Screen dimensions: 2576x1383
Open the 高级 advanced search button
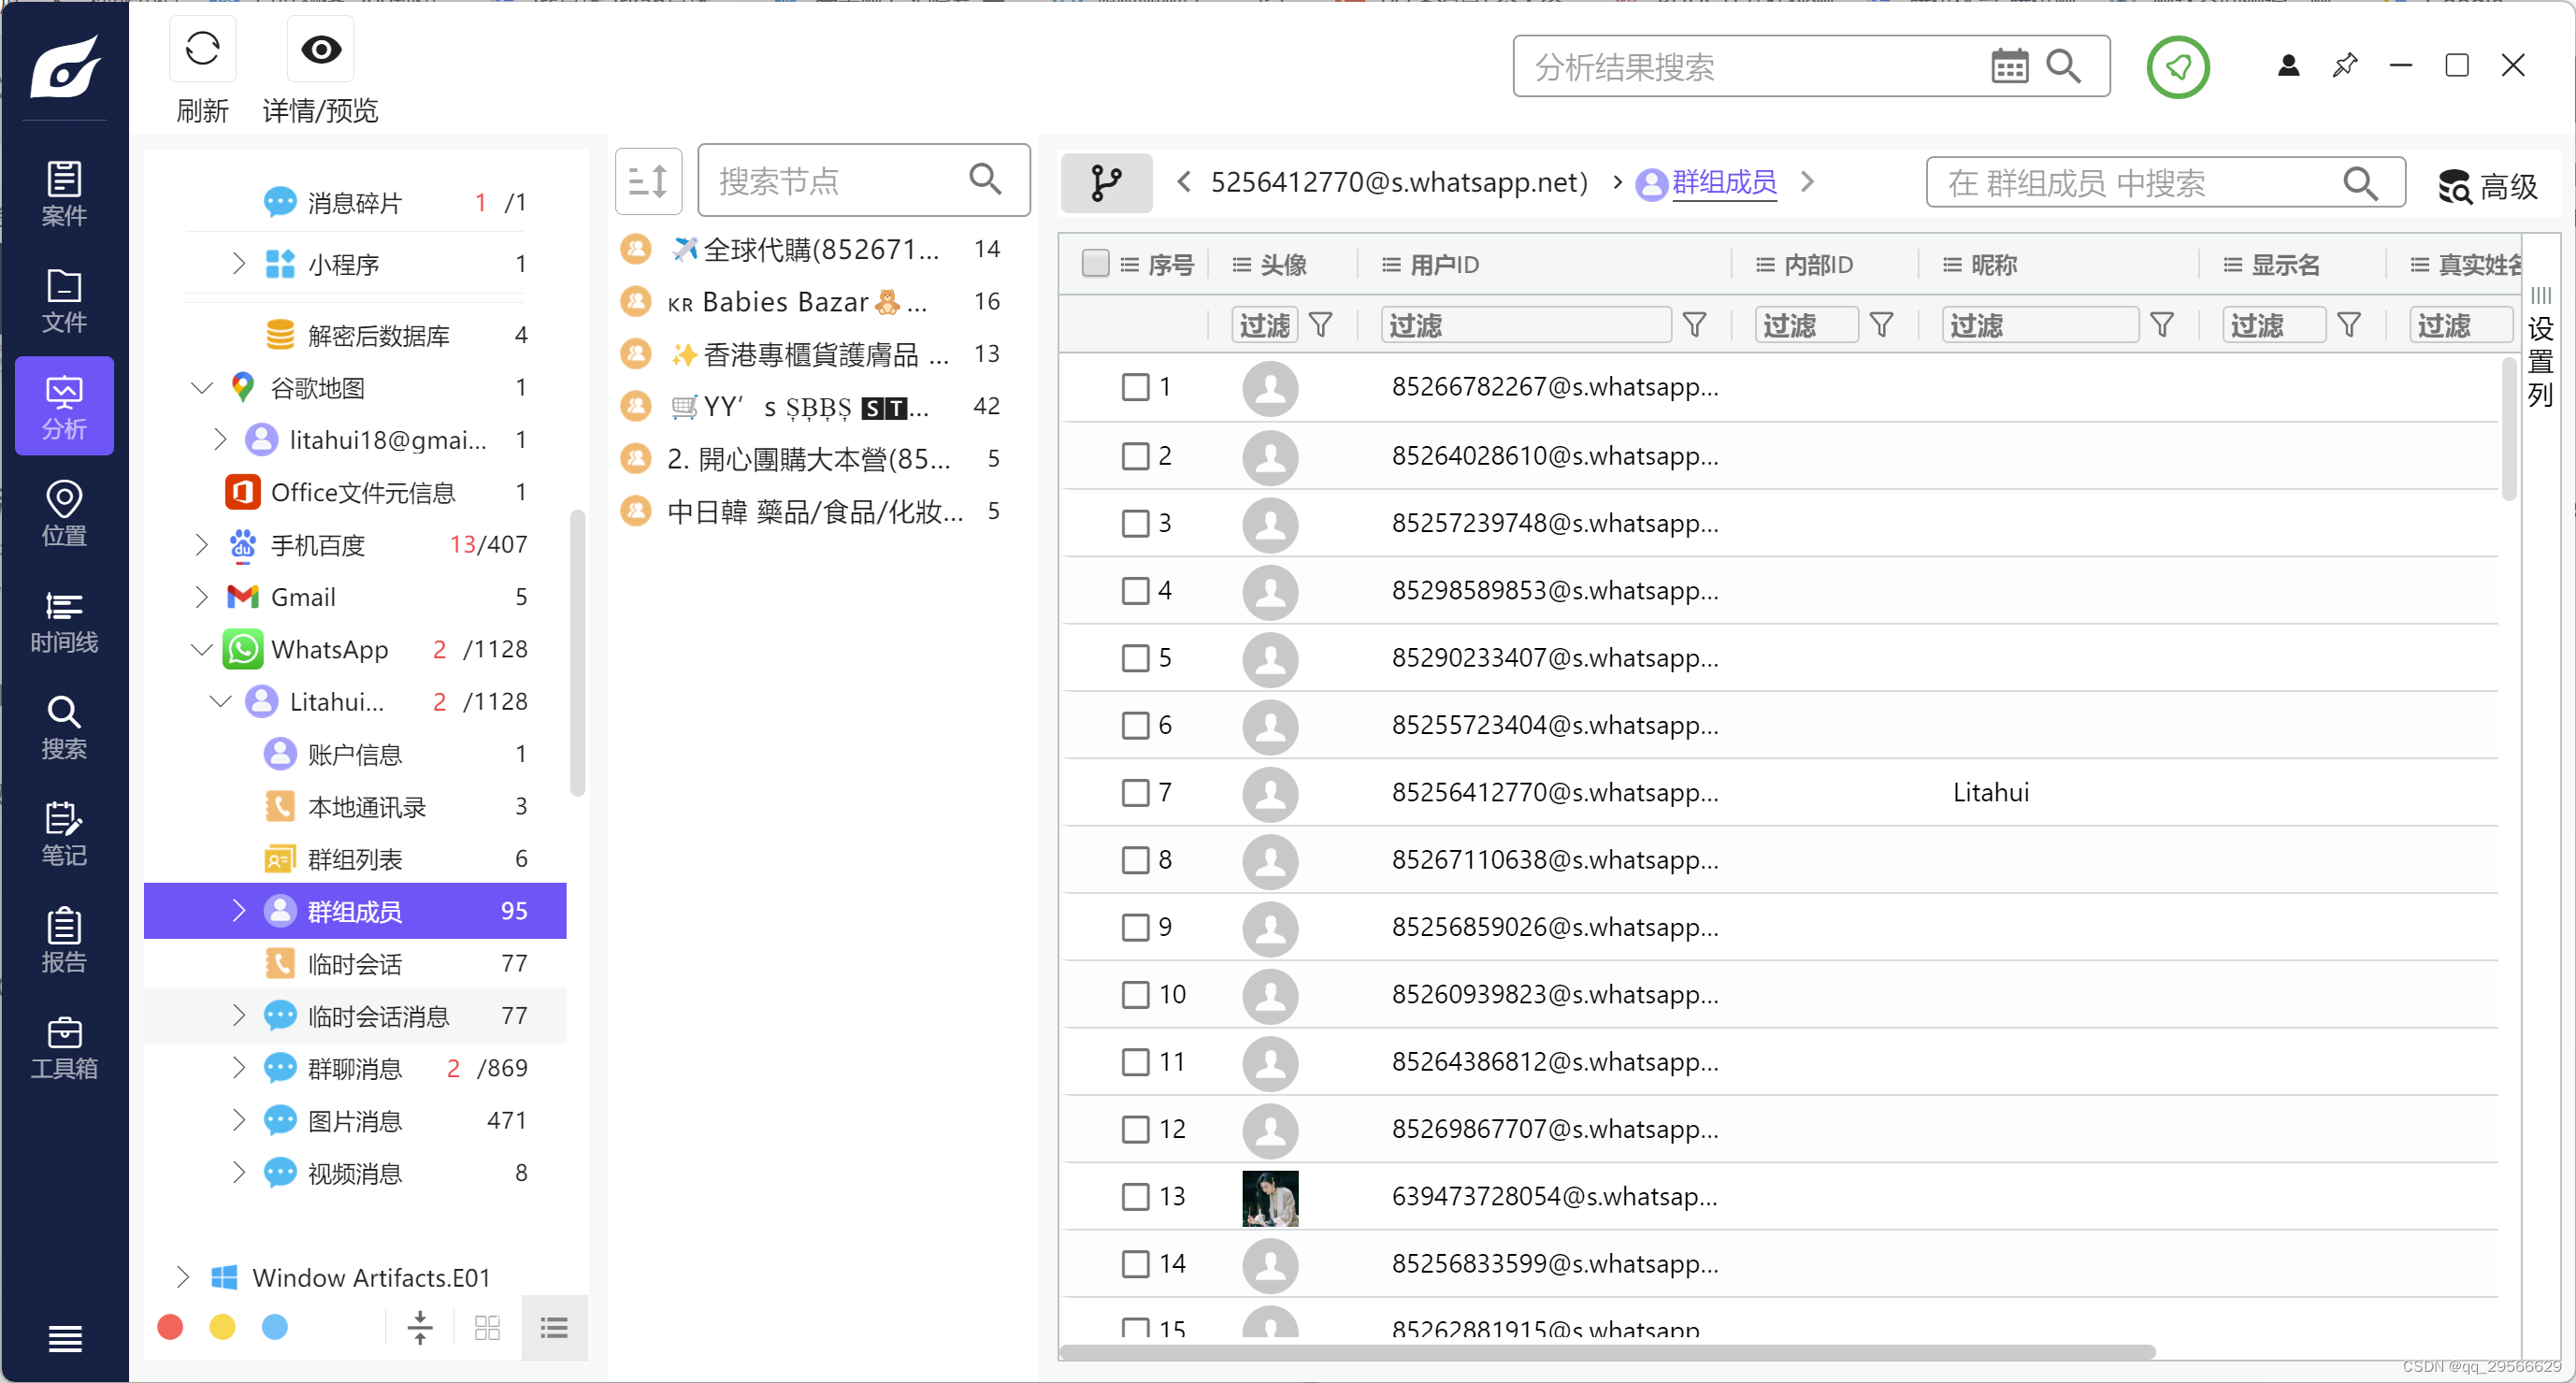(x=2486, y=185)
